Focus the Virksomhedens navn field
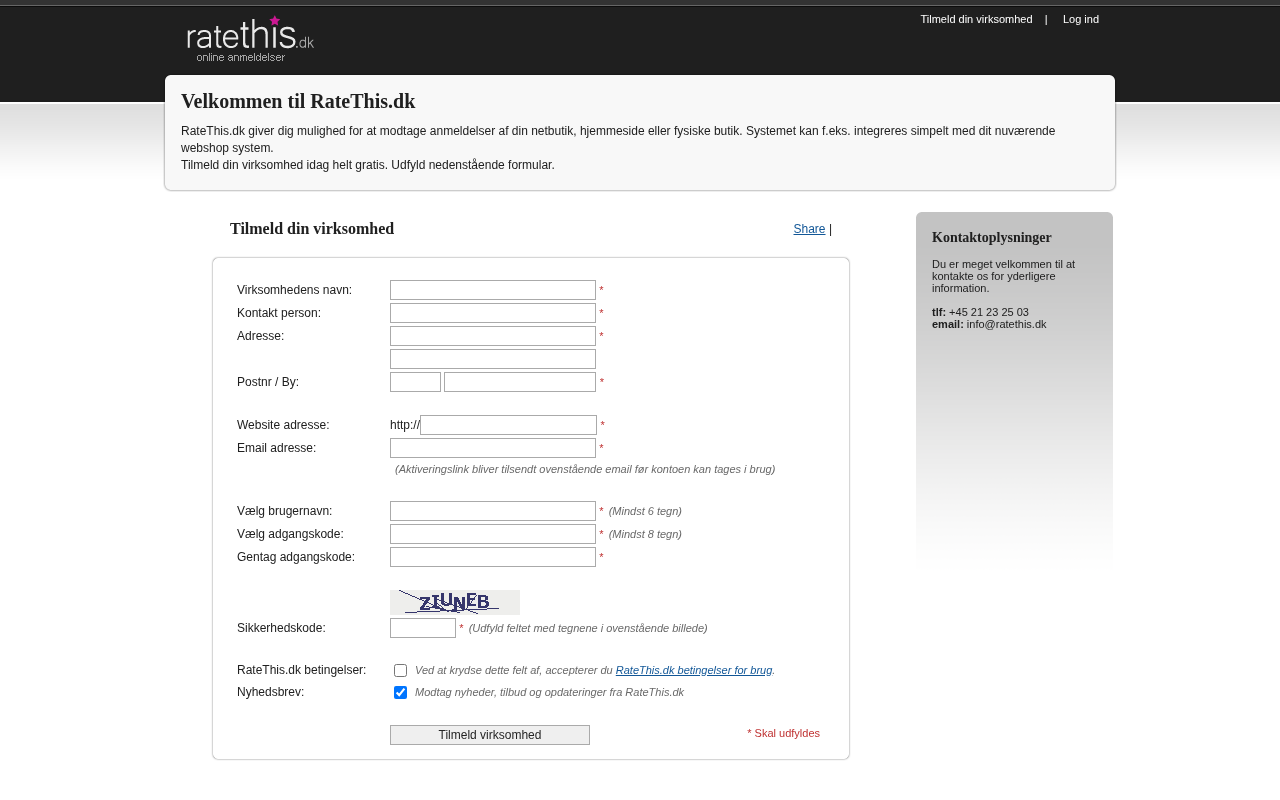 tap(493, 290)
